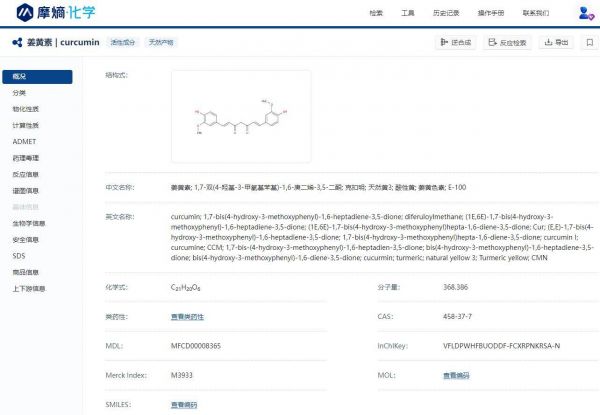Viewport: 600px width, 415px height.
Task: Click 查看编码 link next to MOL
Action: point(456,375)
